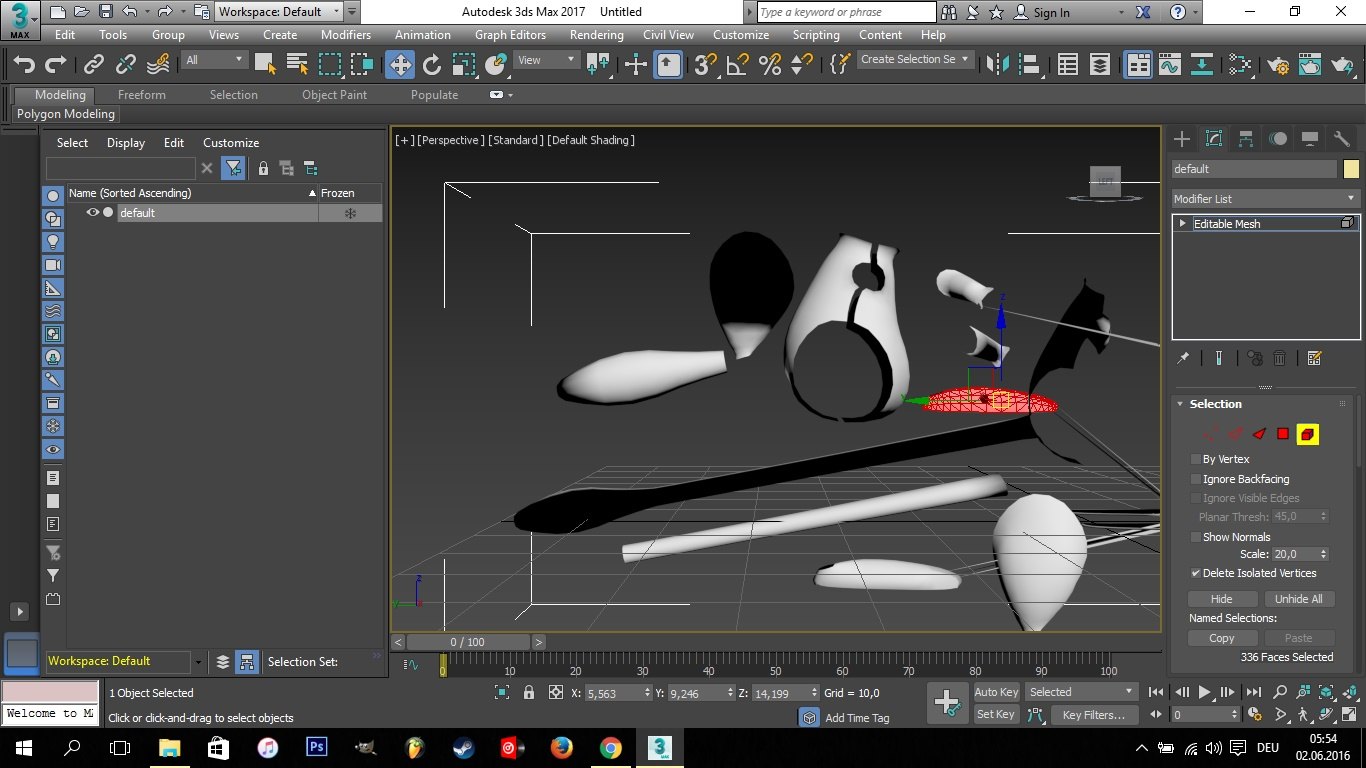Open the Schematic View

[1202, 65]
